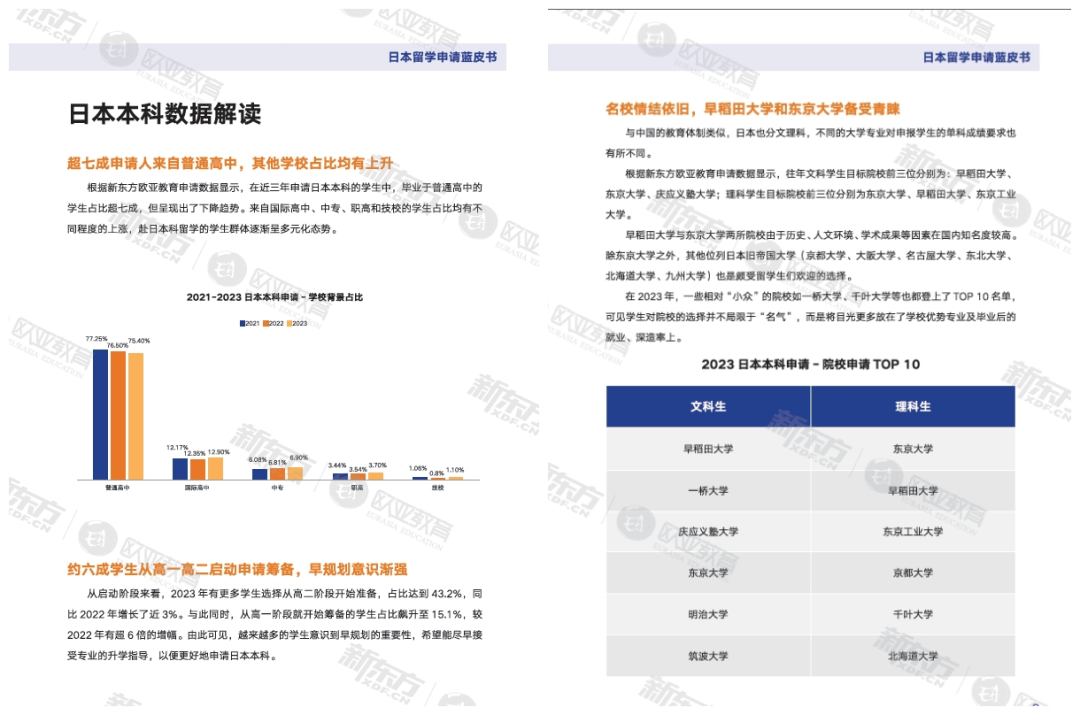Click the 76.50% bar value label
The height and width of the screenshot is (715, 1080).
click(x=117, y=345)
